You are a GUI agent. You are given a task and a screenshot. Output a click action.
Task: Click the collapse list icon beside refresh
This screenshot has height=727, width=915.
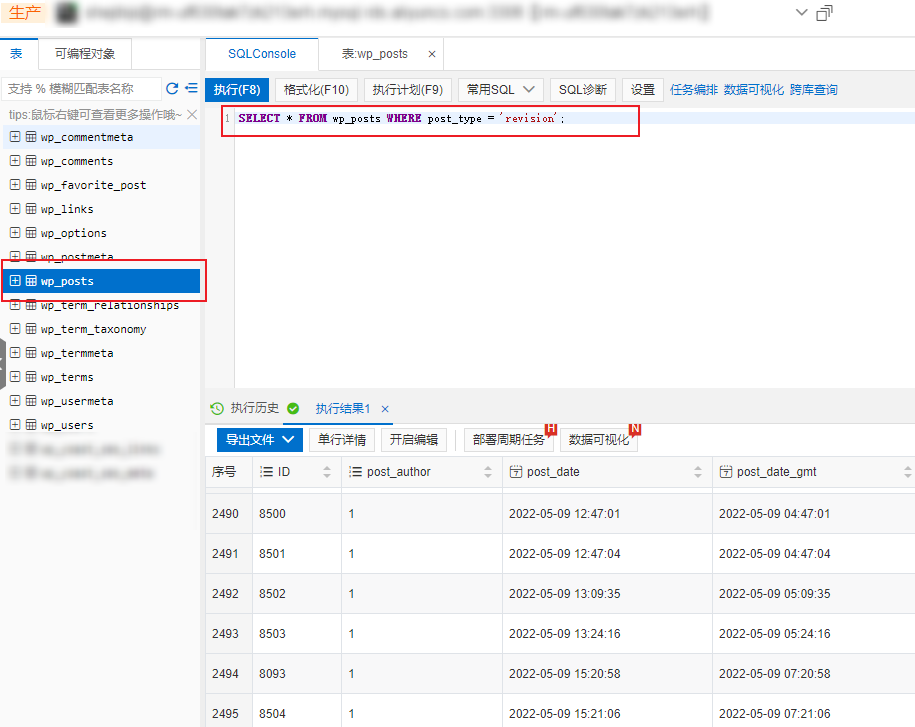[191, 88]
